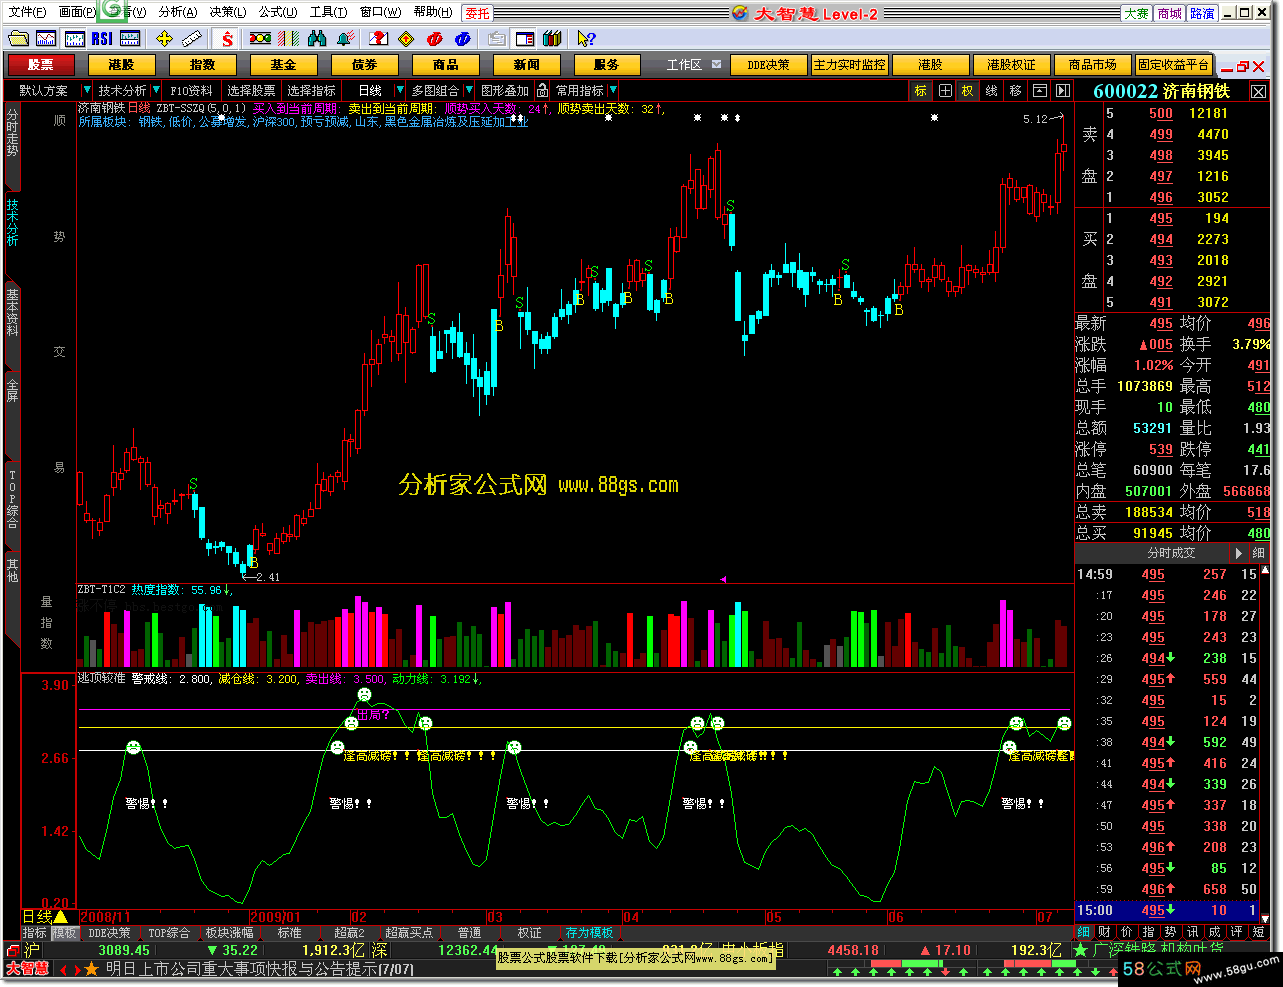Viewport: 1283px width, 987px height.
Task: Toggle the 财 finance tab at bottom right
Action: tap(1105, 933)
